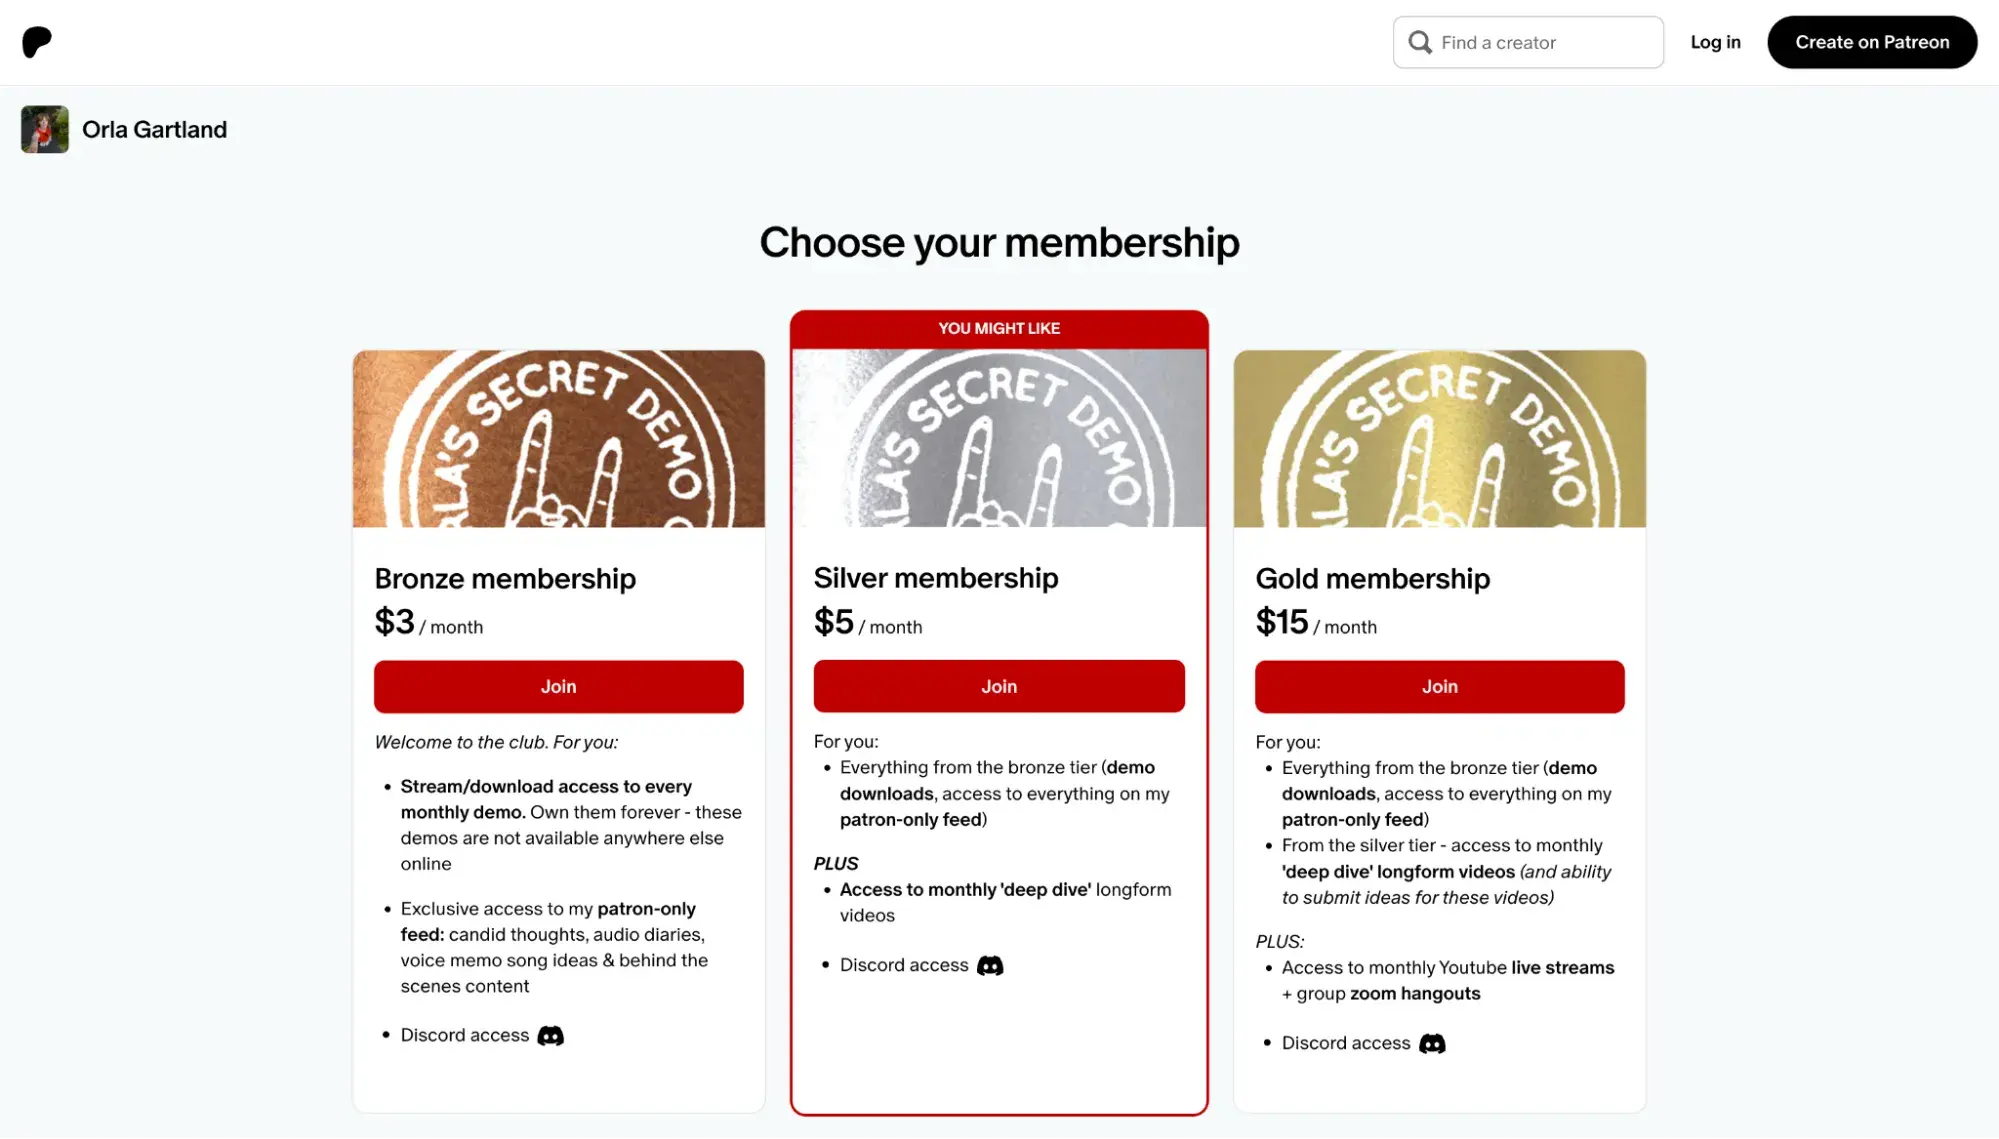The image size is (1999, 1139).
Task: Click Discord icon in Silver tier
Action: click(990, 965)
